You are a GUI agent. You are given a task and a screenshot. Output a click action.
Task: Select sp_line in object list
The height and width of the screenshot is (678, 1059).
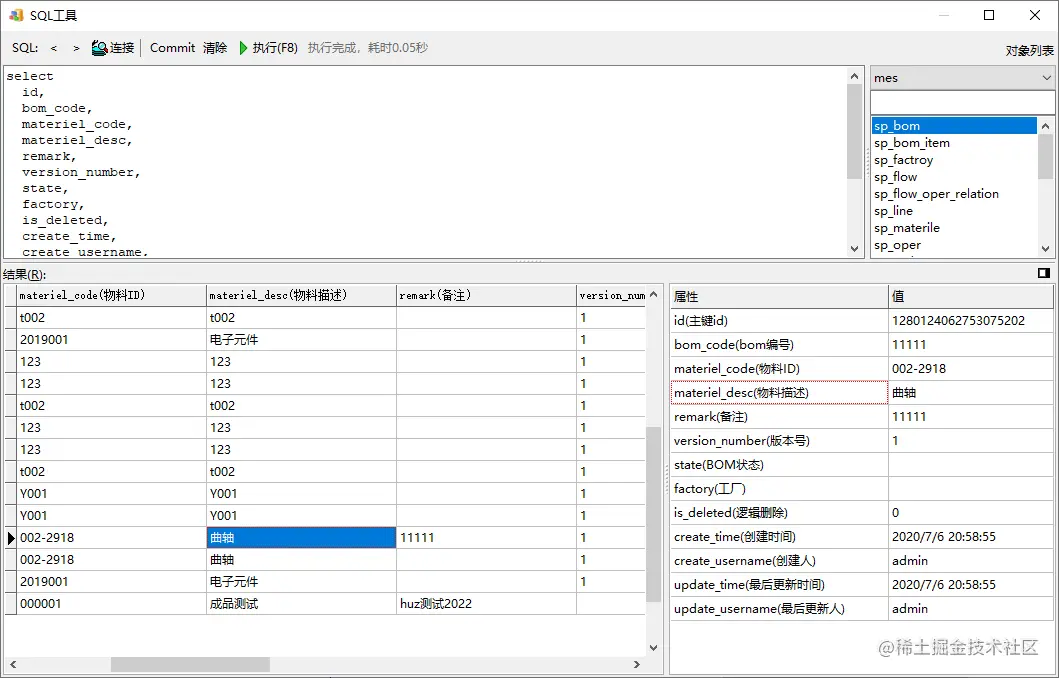[954, 211]
